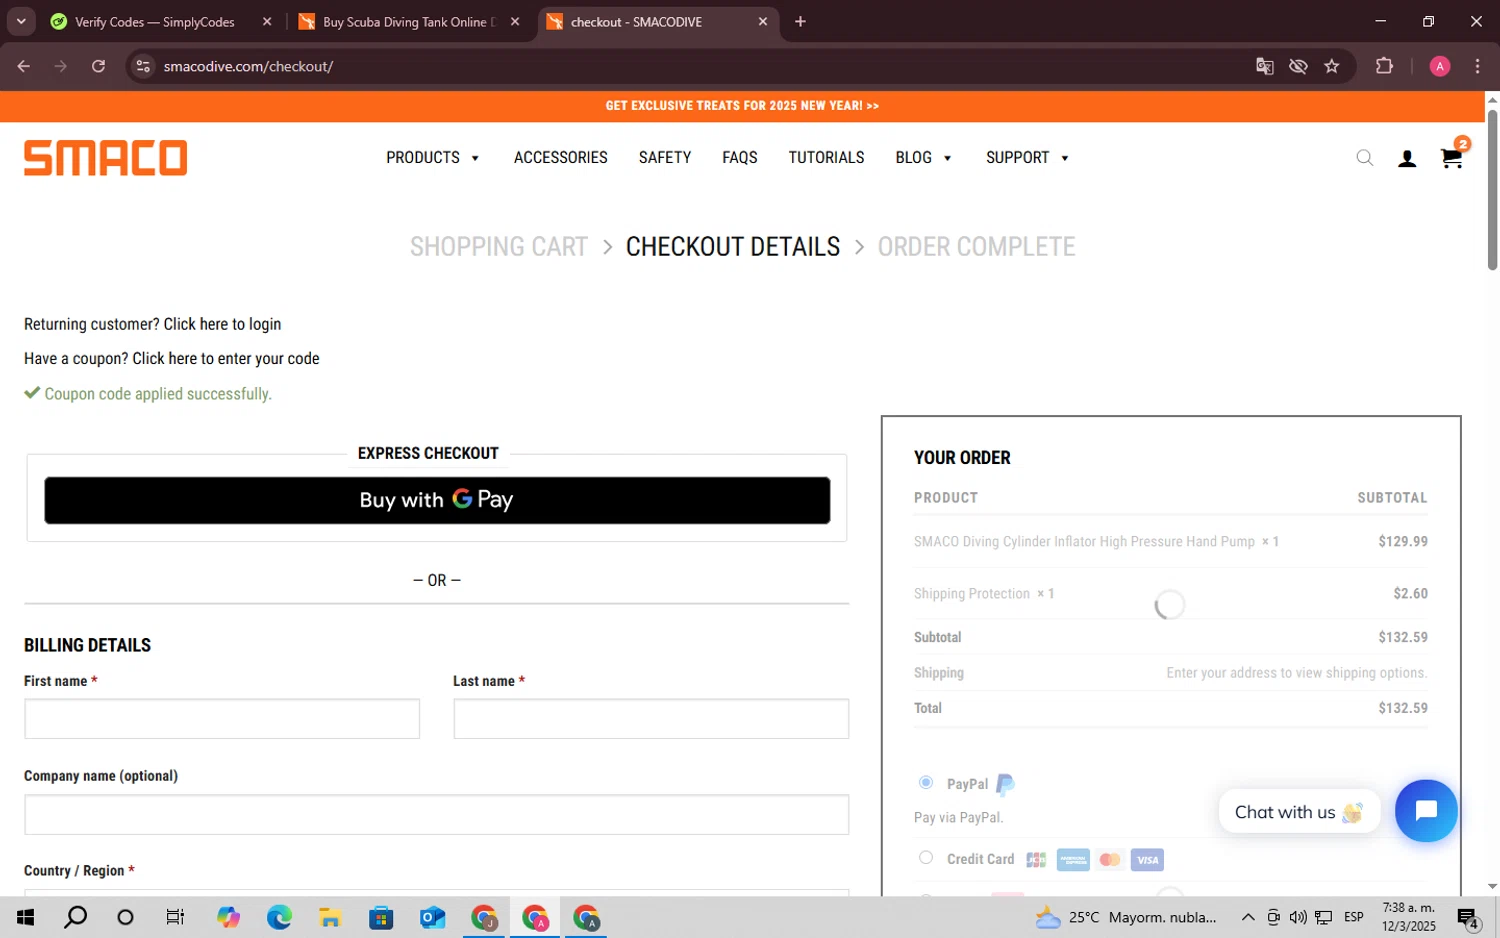Switch to Verify Codes SimplyCodes tab
This screenshot has height=938, width=1500.
[155, 22]
